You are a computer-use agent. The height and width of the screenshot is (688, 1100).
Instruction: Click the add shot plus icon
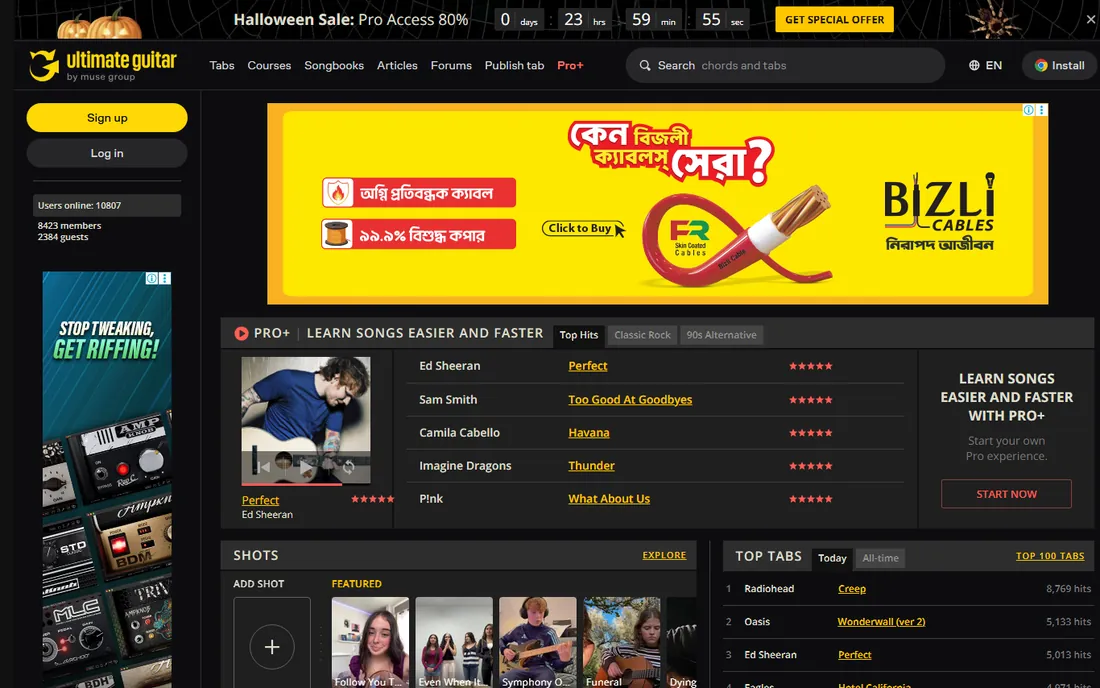[272, 647]
